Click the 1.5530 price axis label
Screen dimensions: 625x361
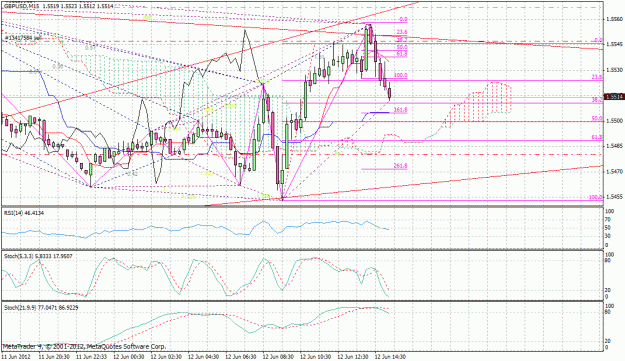click(613, 70)
